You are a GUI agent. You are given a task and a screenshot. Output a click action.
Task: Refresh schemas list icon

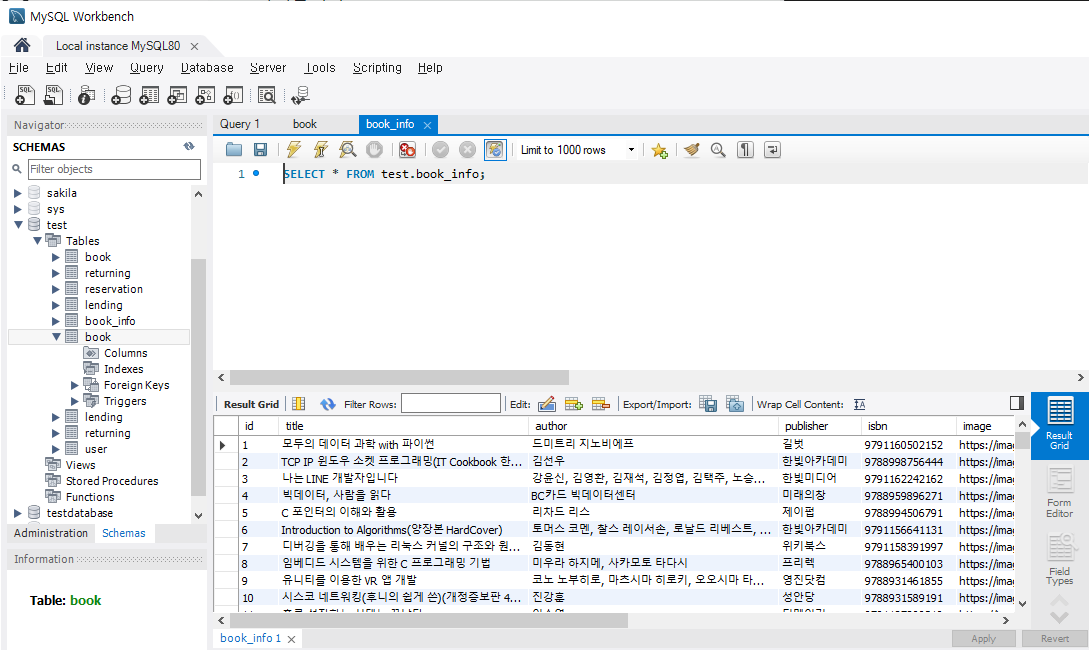click(x=189, y=147)
